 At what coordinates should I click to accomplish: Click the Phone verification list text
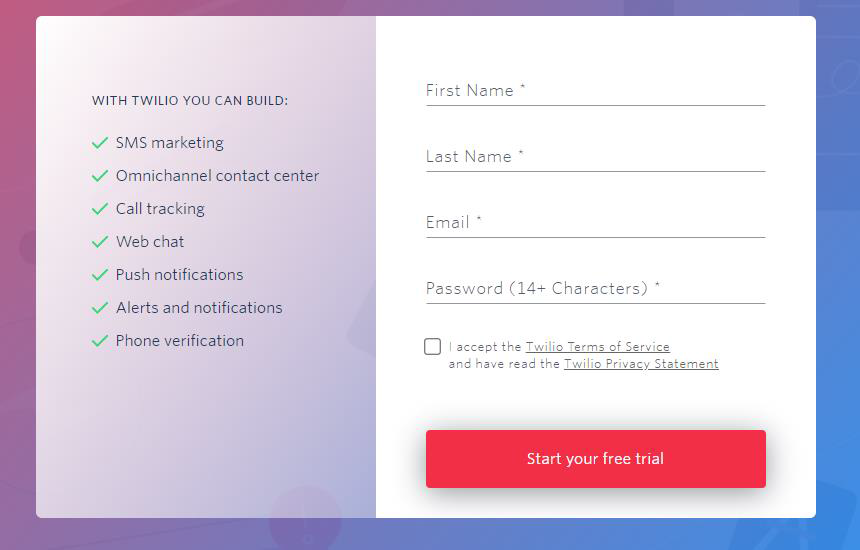click(x=179, y=341)
